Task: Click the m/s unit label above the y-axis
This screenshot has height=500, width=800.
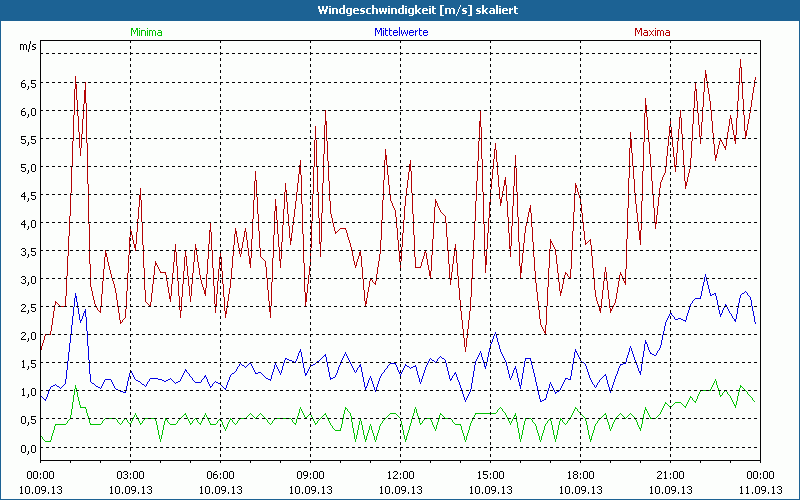Action: click(x=27, y=46)
